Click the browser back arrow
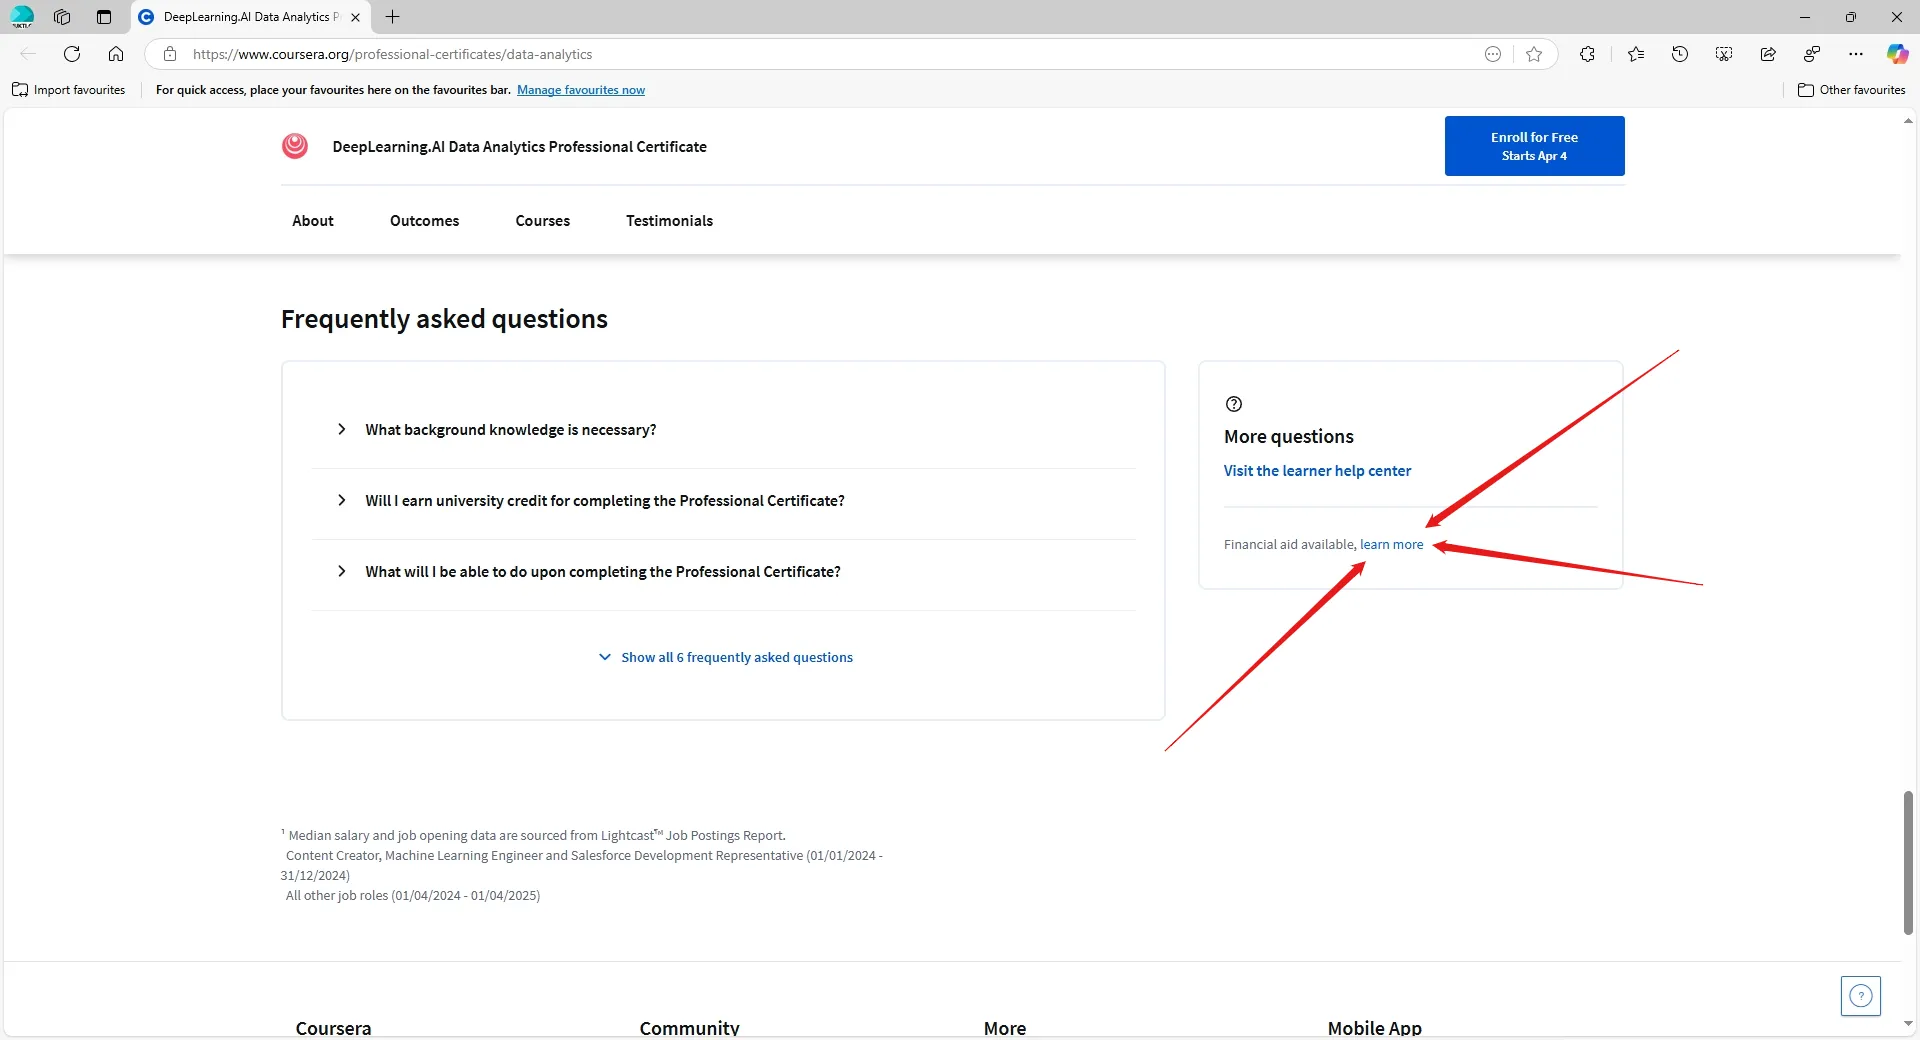This screenshot has height=1040, width=1920. pyautogui.click(x=28, y=54)
